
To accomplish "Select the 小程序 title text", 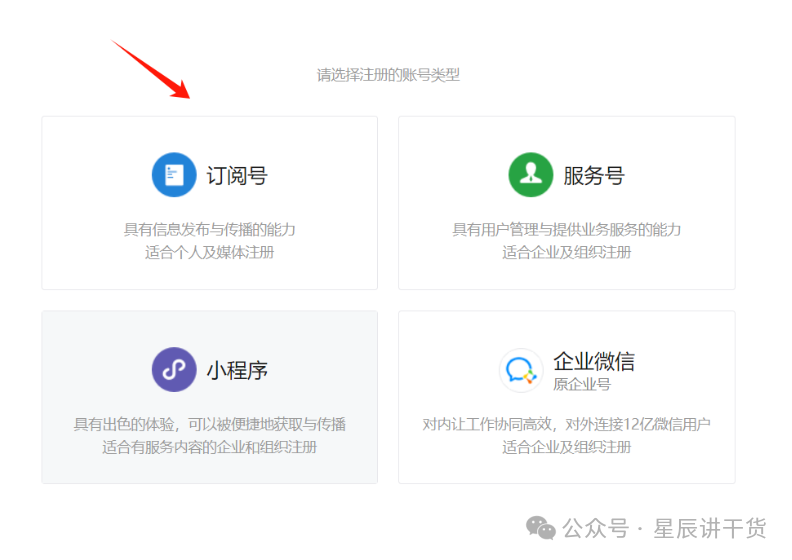I will [237, 371].
